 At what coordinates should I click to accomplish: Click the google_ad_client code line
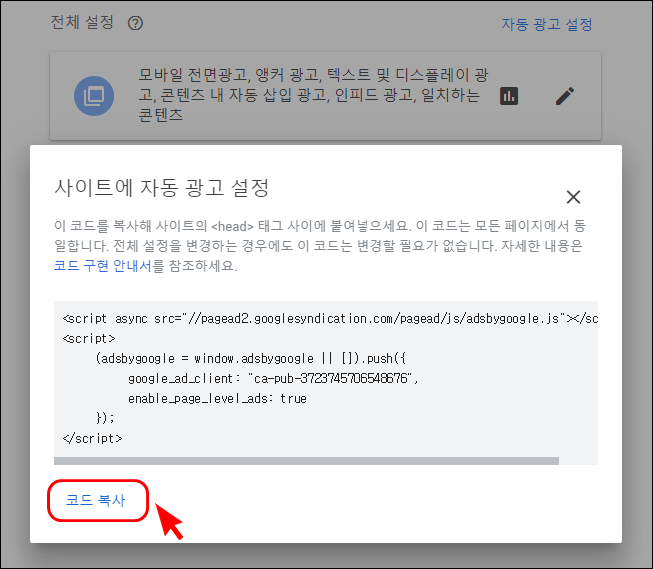tap(273, 378)
